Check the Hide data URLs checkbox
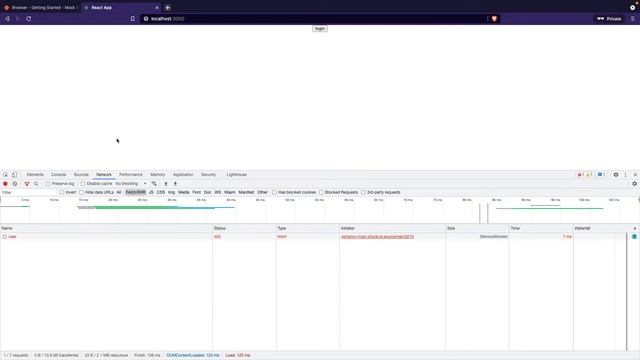Screen dimensions: 640x360 81,192
